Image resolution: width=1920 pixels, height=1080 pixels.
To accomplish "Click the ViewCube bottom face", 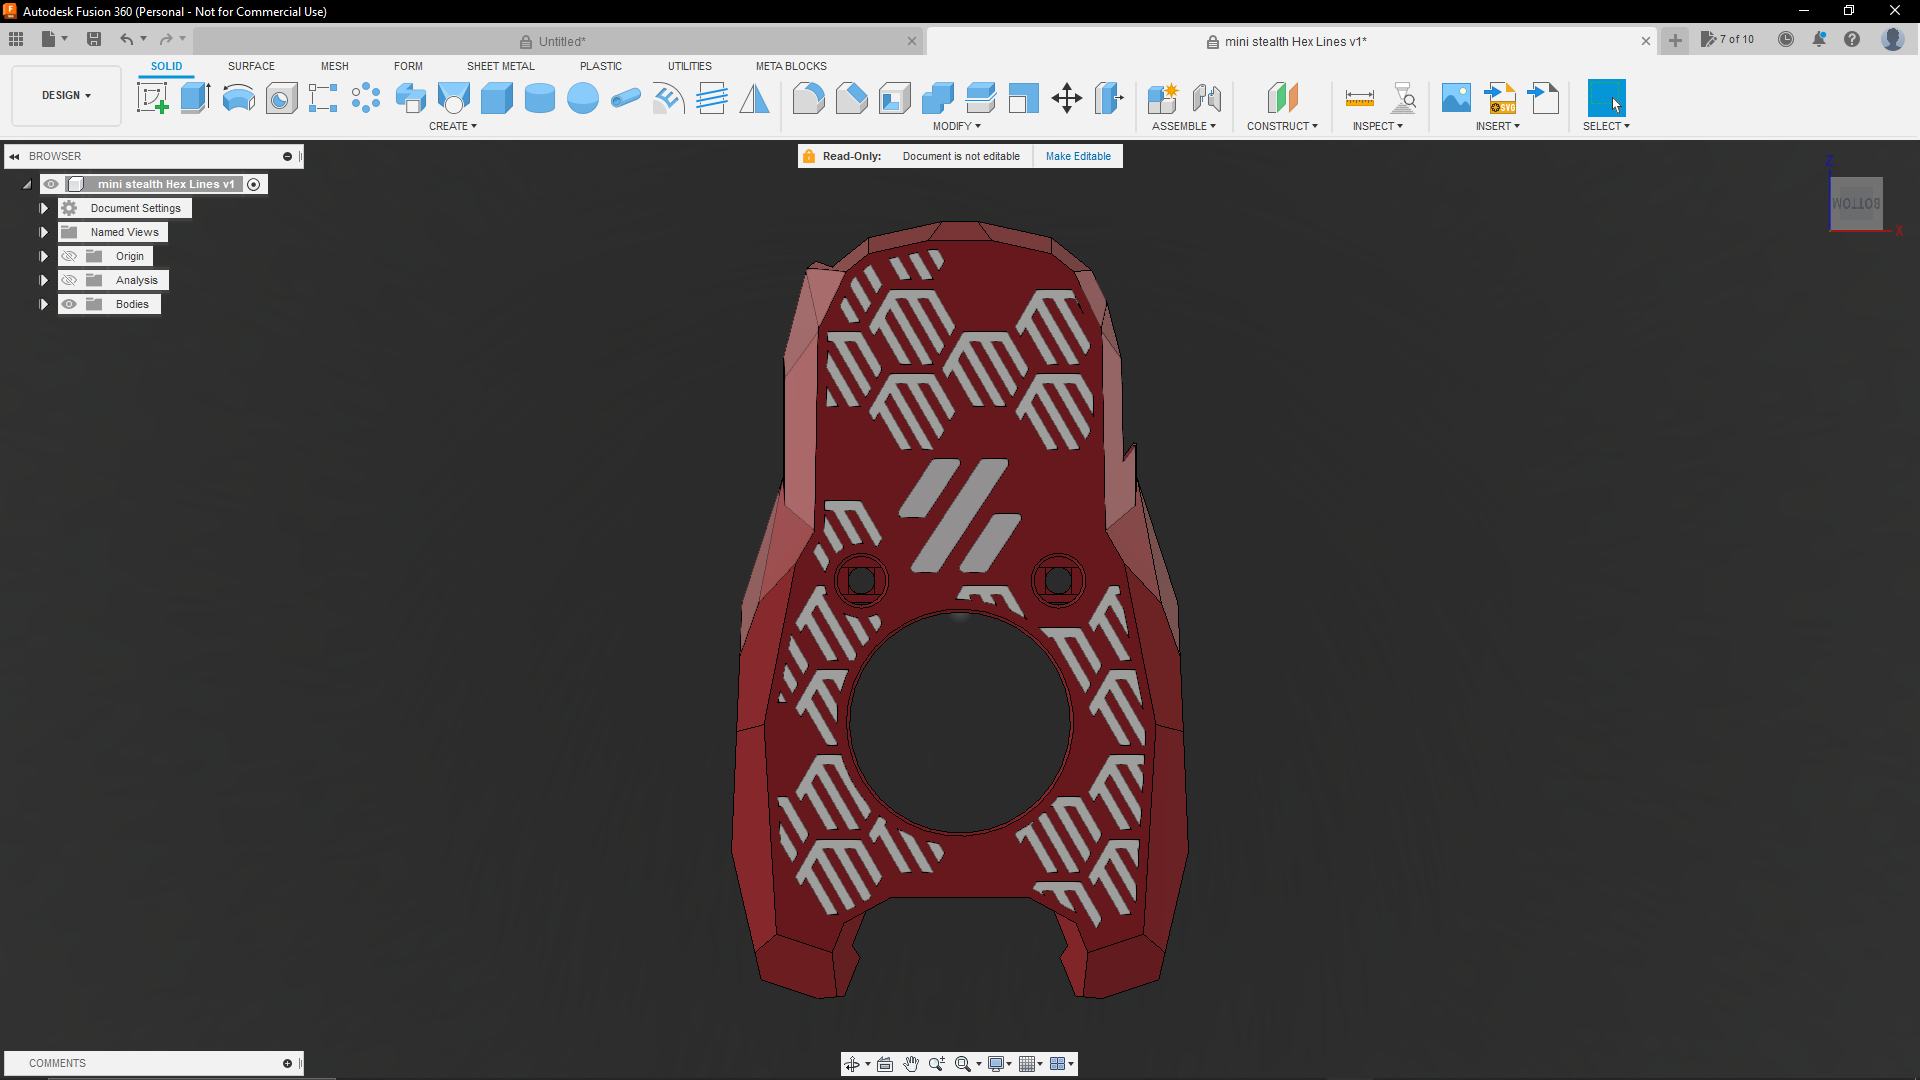I will [x=1857, y=202].
